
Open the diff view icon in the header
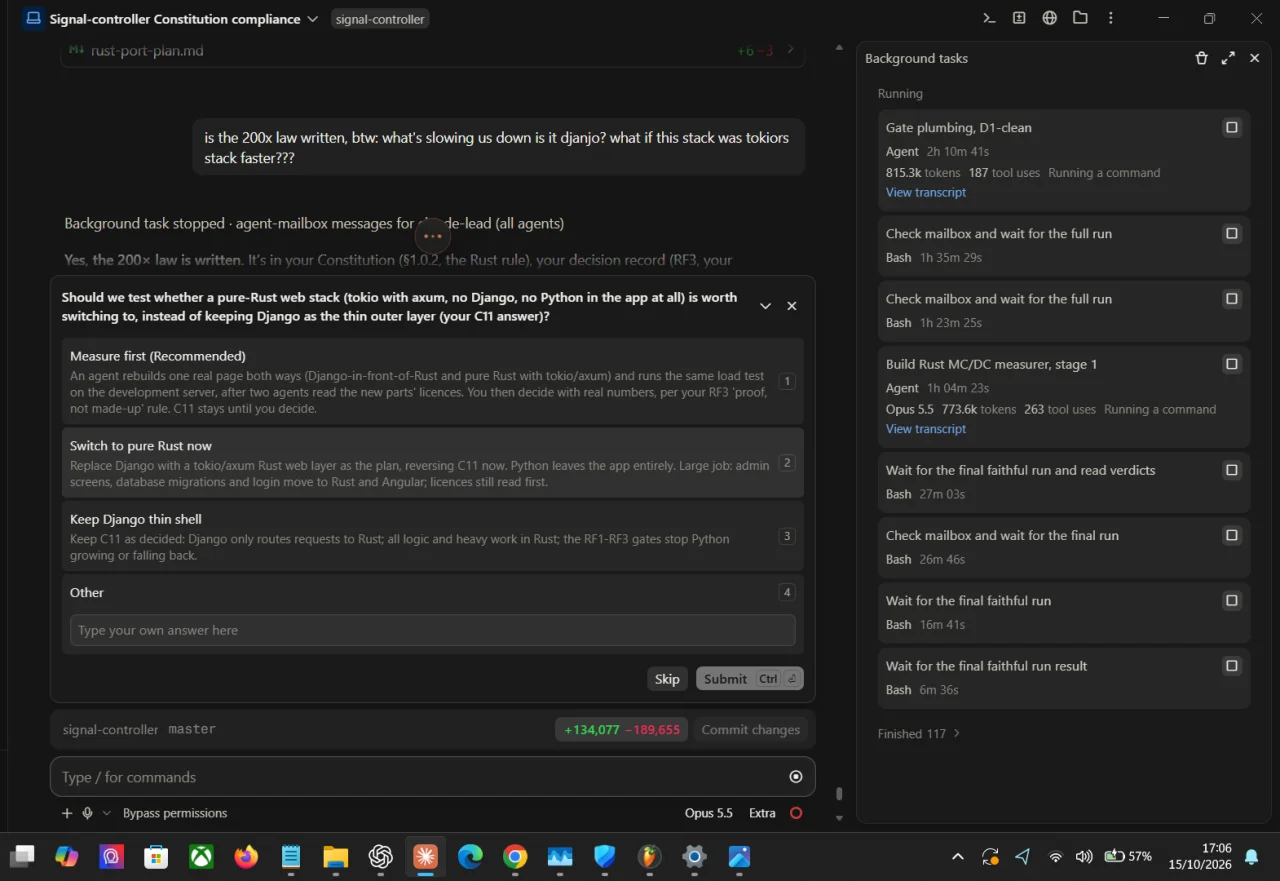(1019, 18)
